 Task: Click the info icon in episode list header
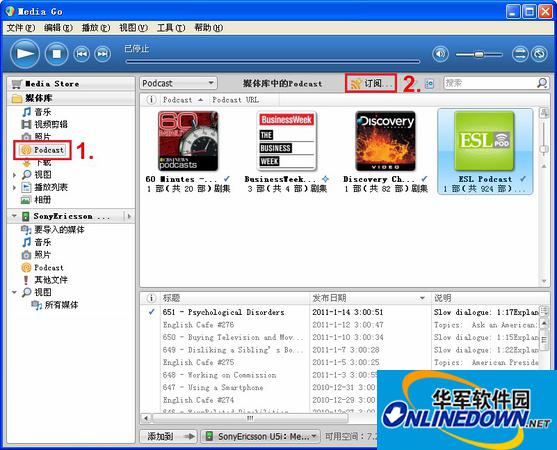tap(151, 298)
